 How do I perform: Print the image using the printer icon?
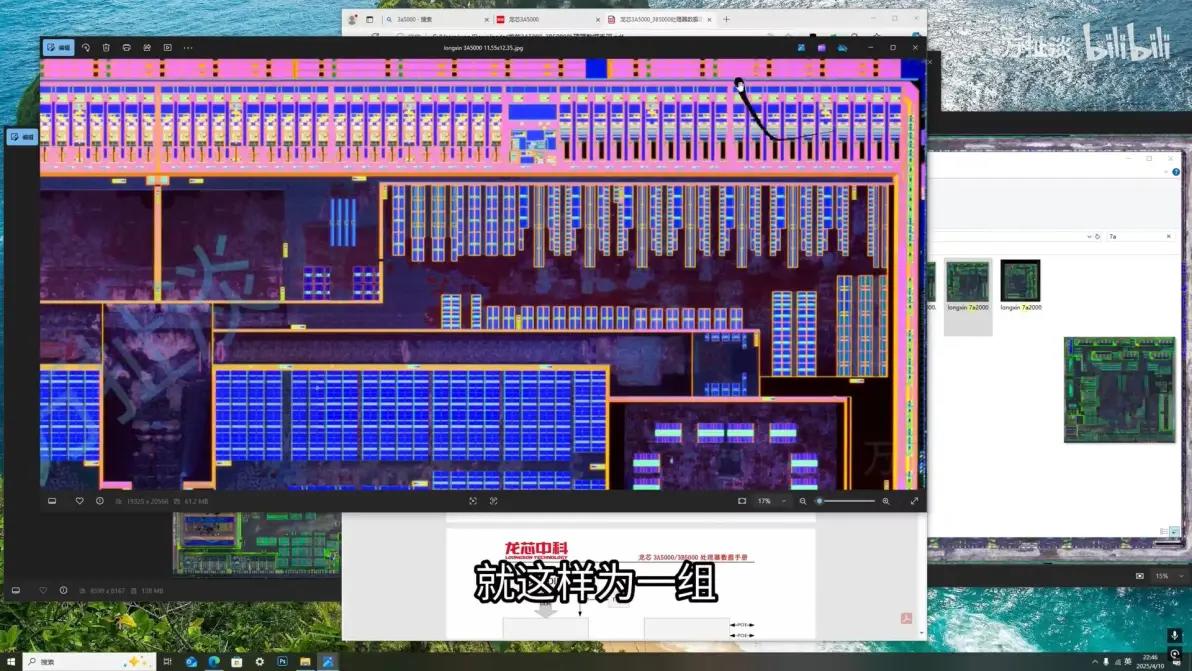tap(127, 47)
